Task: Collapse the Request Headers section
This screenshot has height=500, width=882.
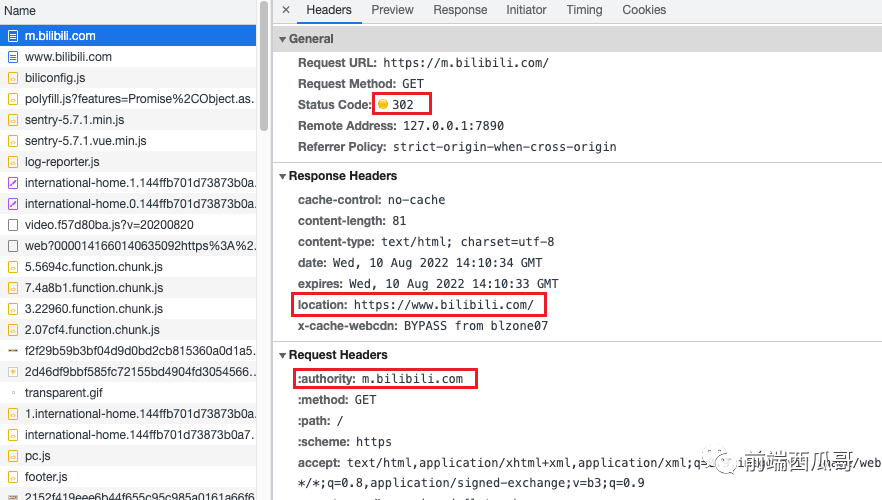Action: click(282, 355)
